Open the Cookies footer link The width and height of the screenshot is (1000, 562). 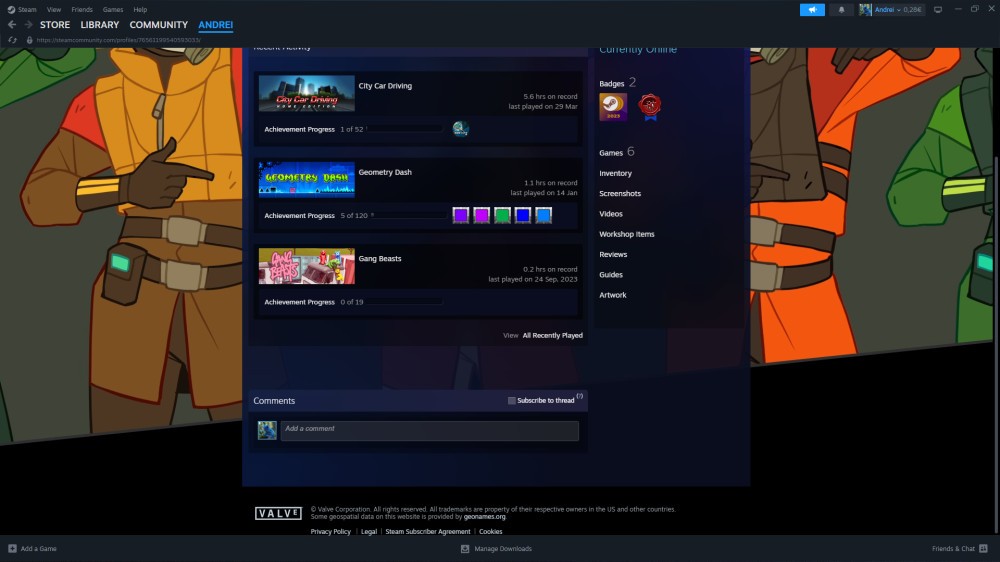(x=490, y=531)
